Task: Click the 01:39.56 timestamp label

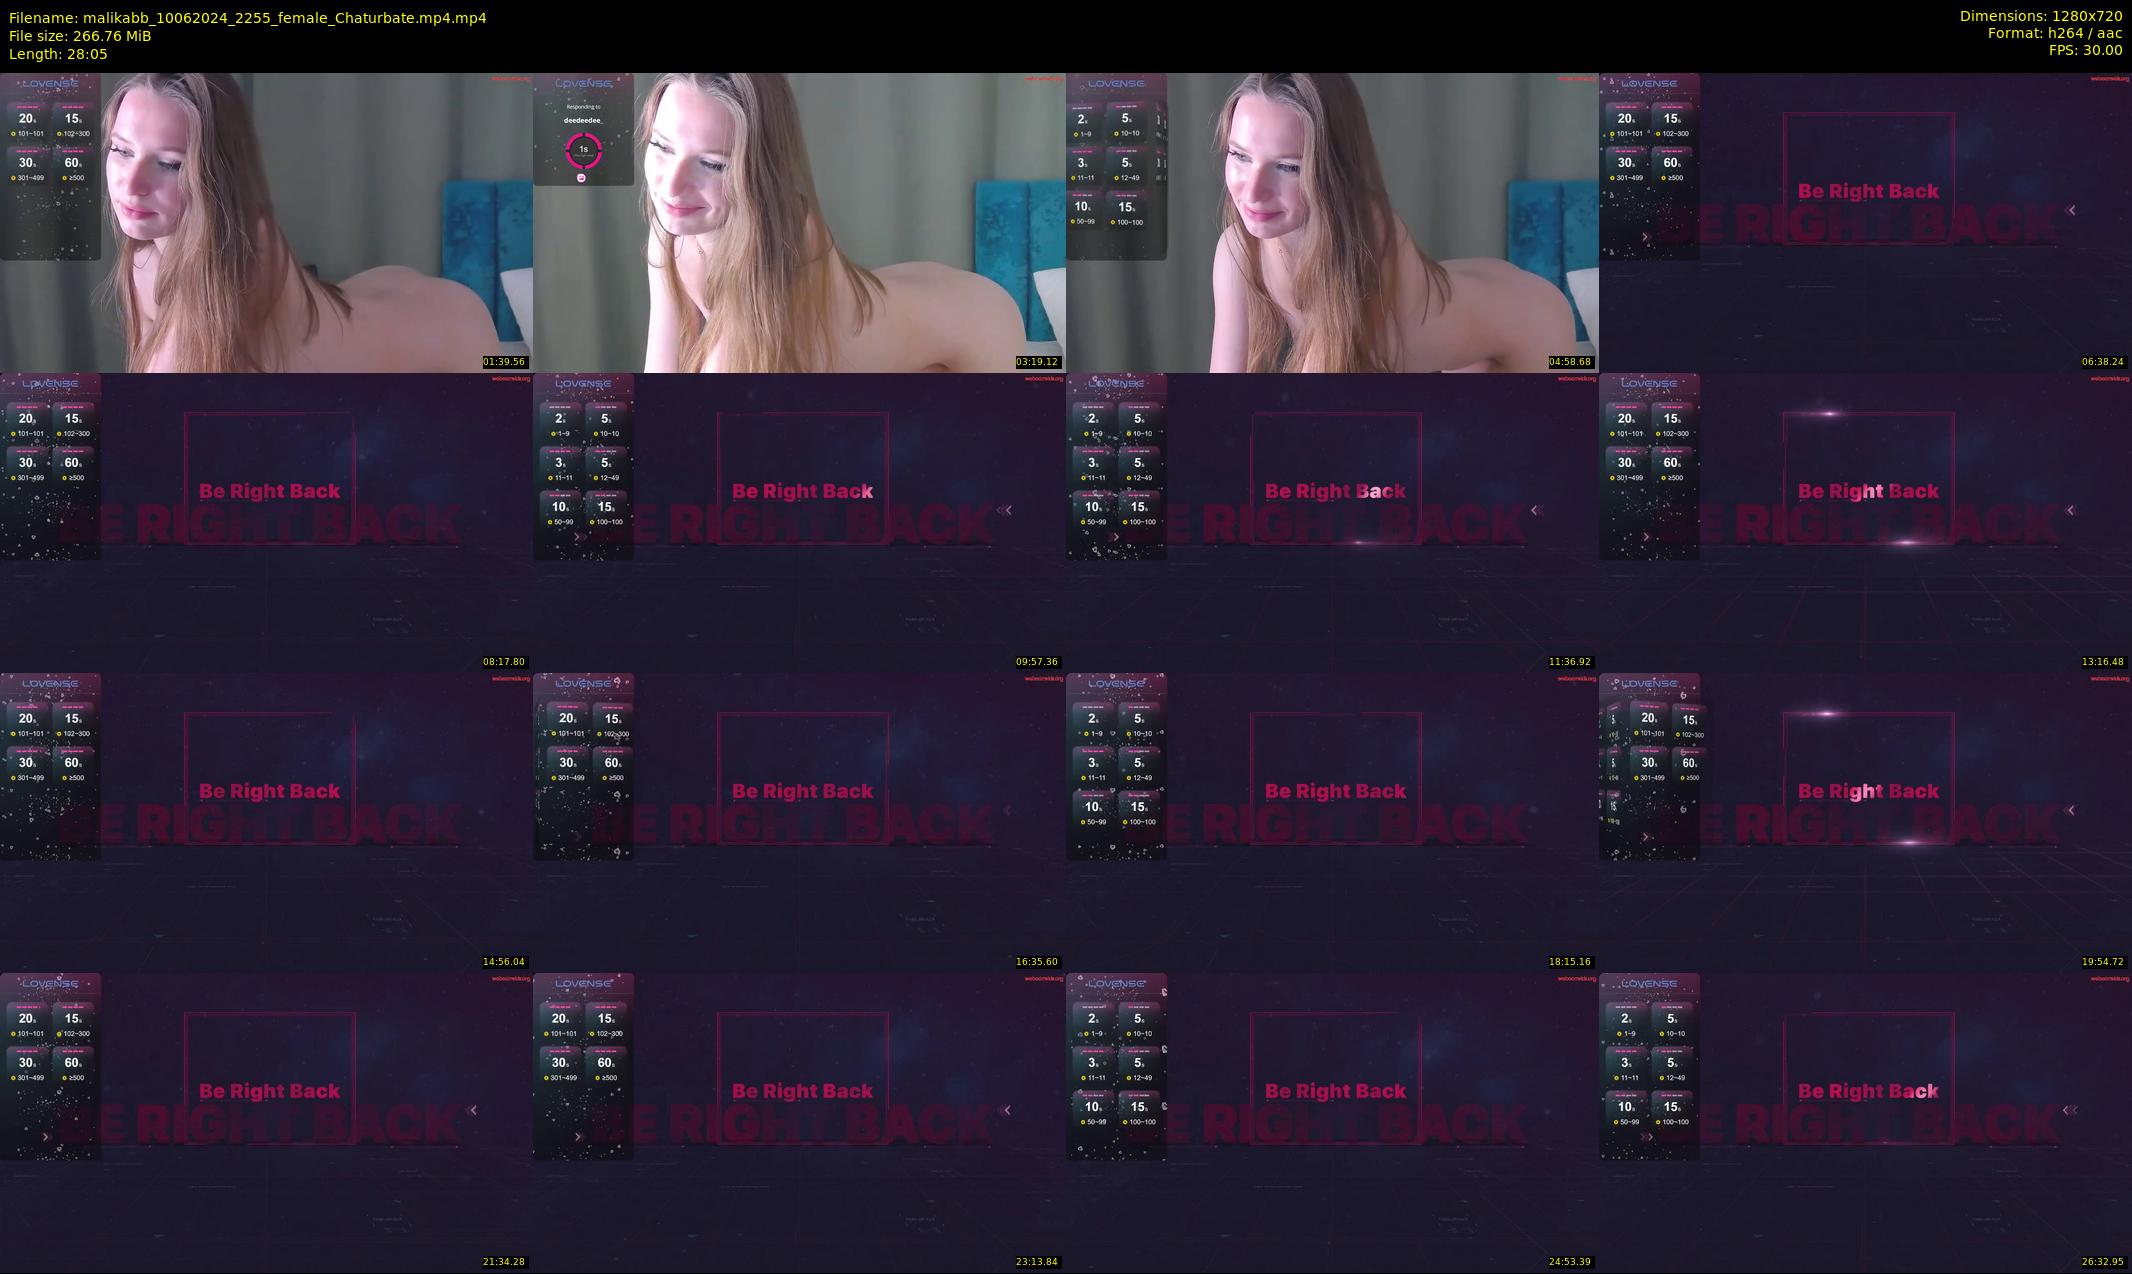Action: pyautogui.click(x=505, y=362)
